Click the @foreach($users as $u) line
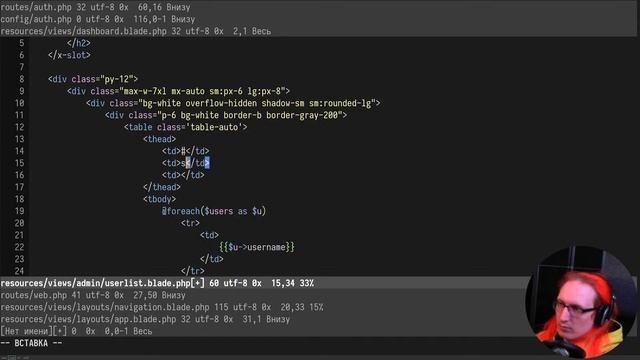Image resolution: width=640 pixels, height=360 pixels. point(214,211)
